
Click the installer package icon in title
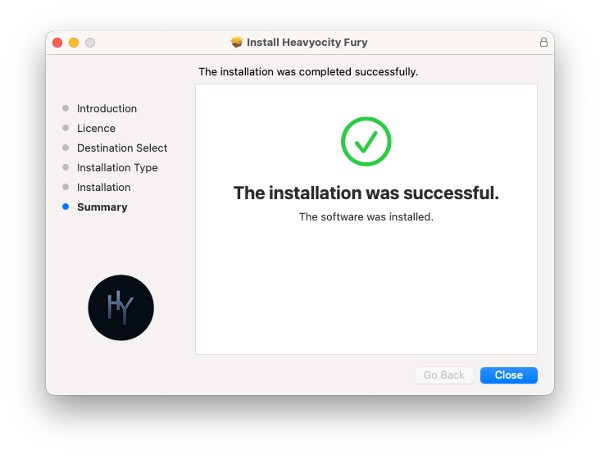pyautogui.click(x=236, y=42)
